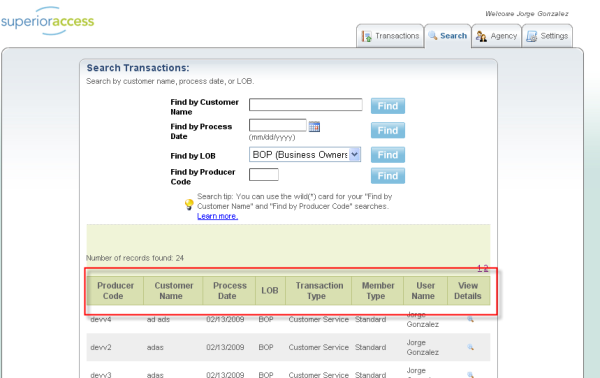Open the Learn more link

[x=217, y=216]
